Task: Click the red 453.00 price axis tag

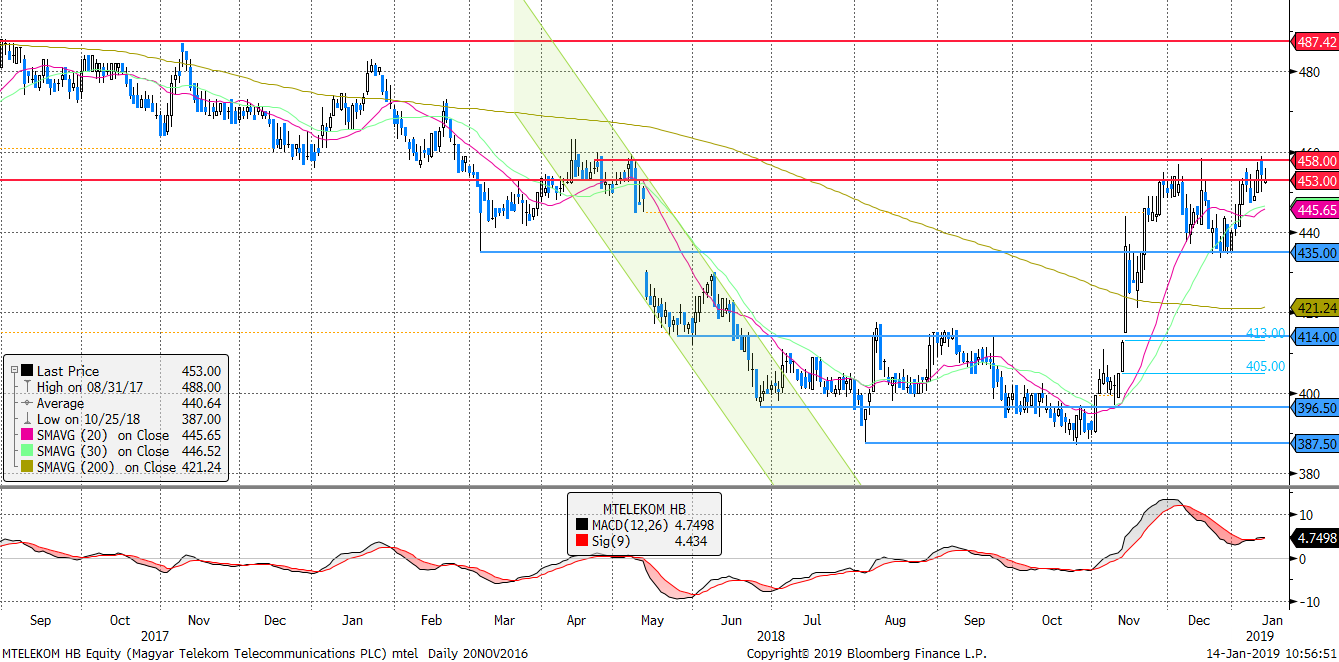Action: (1315, 180)
